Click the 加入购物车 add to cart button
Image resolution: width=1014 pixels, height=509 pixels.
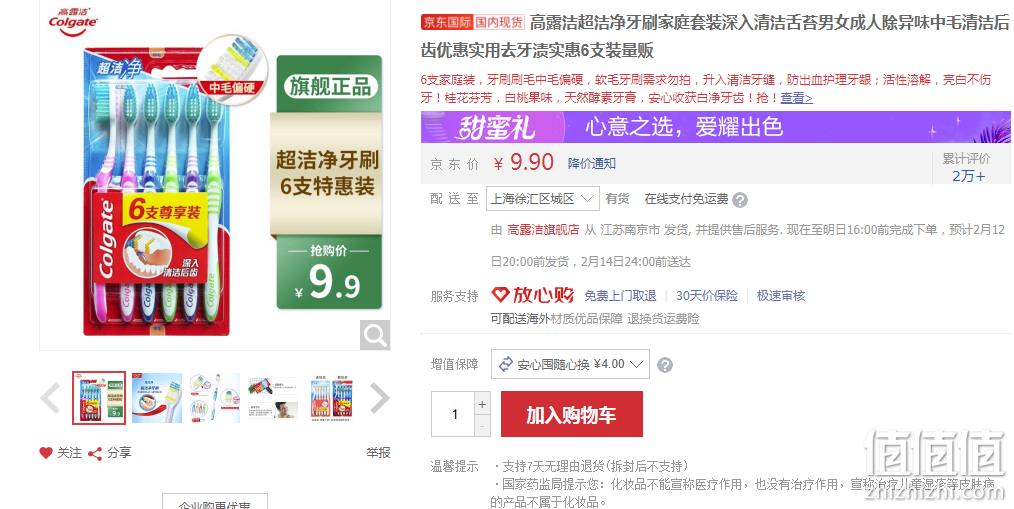coord(572,415)
